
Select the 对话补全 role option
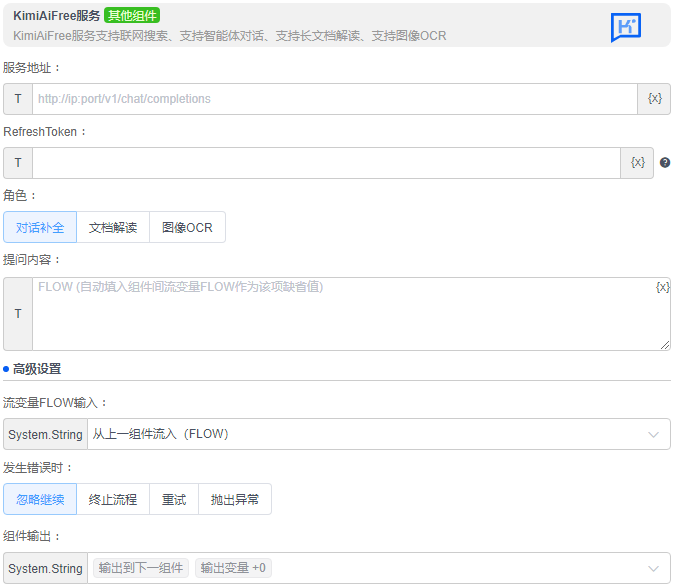click(40, 227)
